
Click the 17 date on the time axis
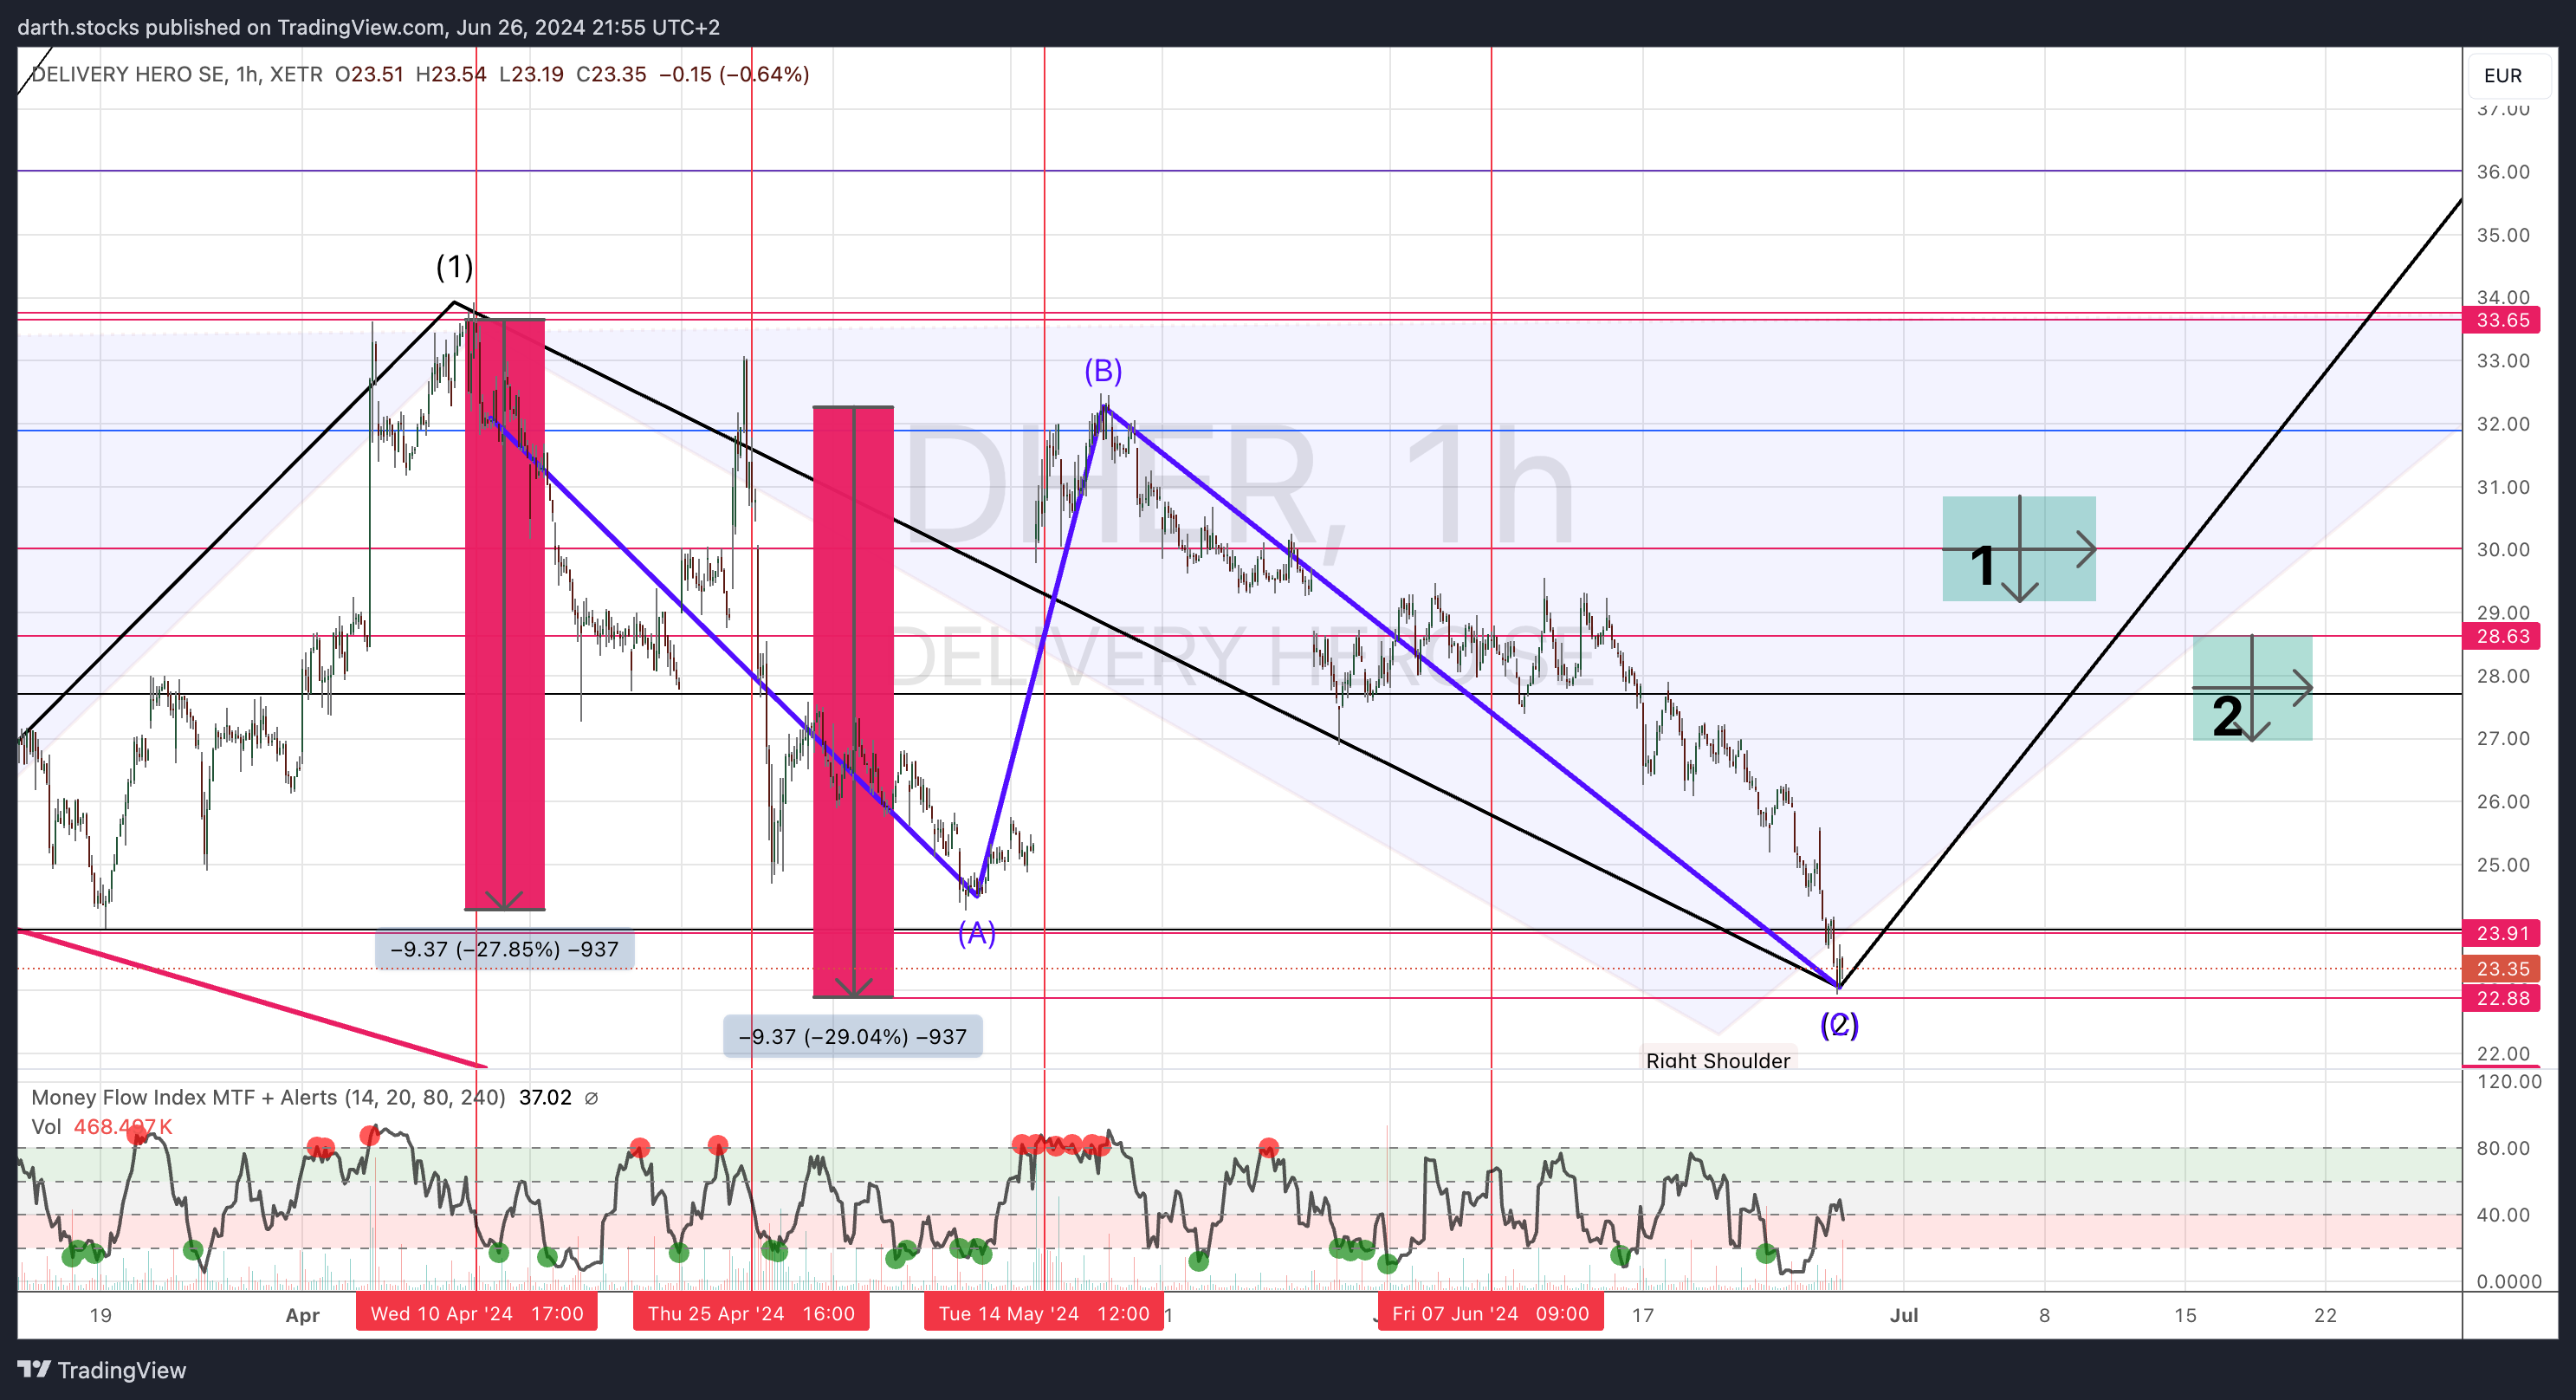tap(1643, 1315)
